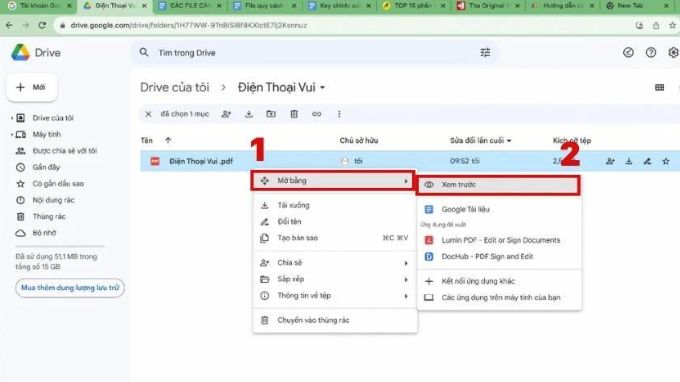Click trash icon in selection toolbar

point(294,114)
